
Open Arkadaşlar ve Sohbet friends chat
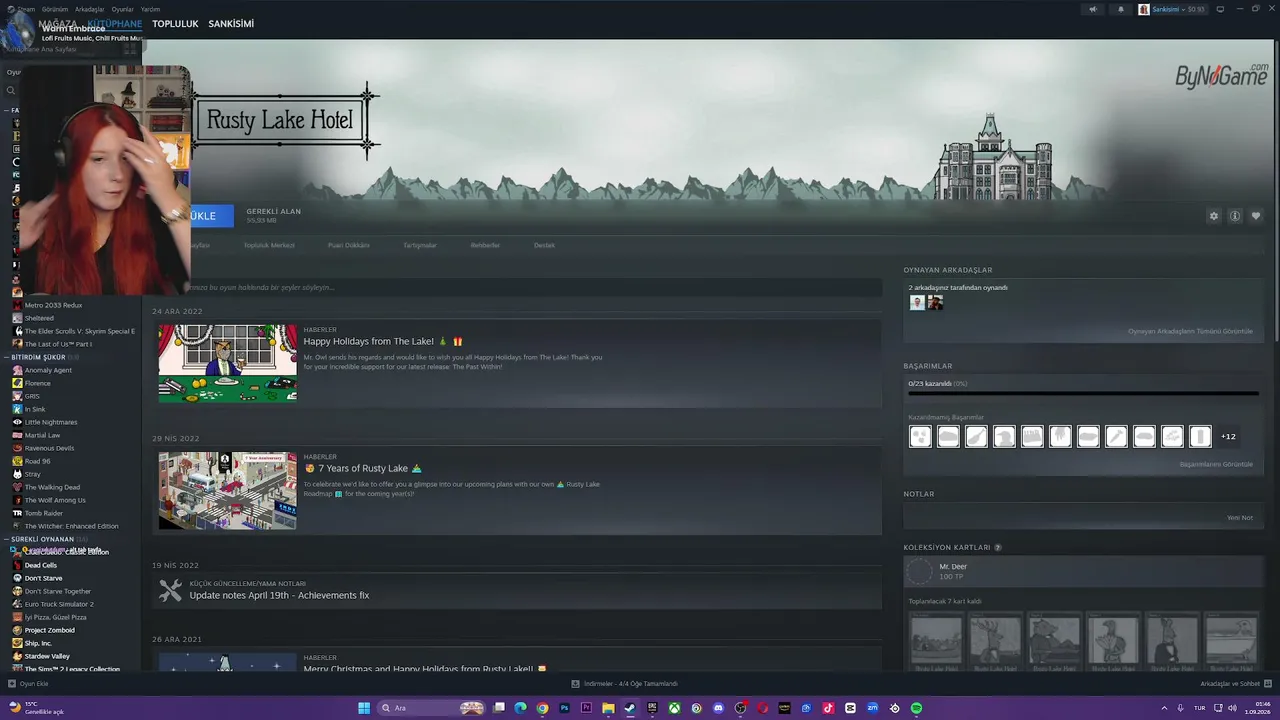(x=1236, y=684)
